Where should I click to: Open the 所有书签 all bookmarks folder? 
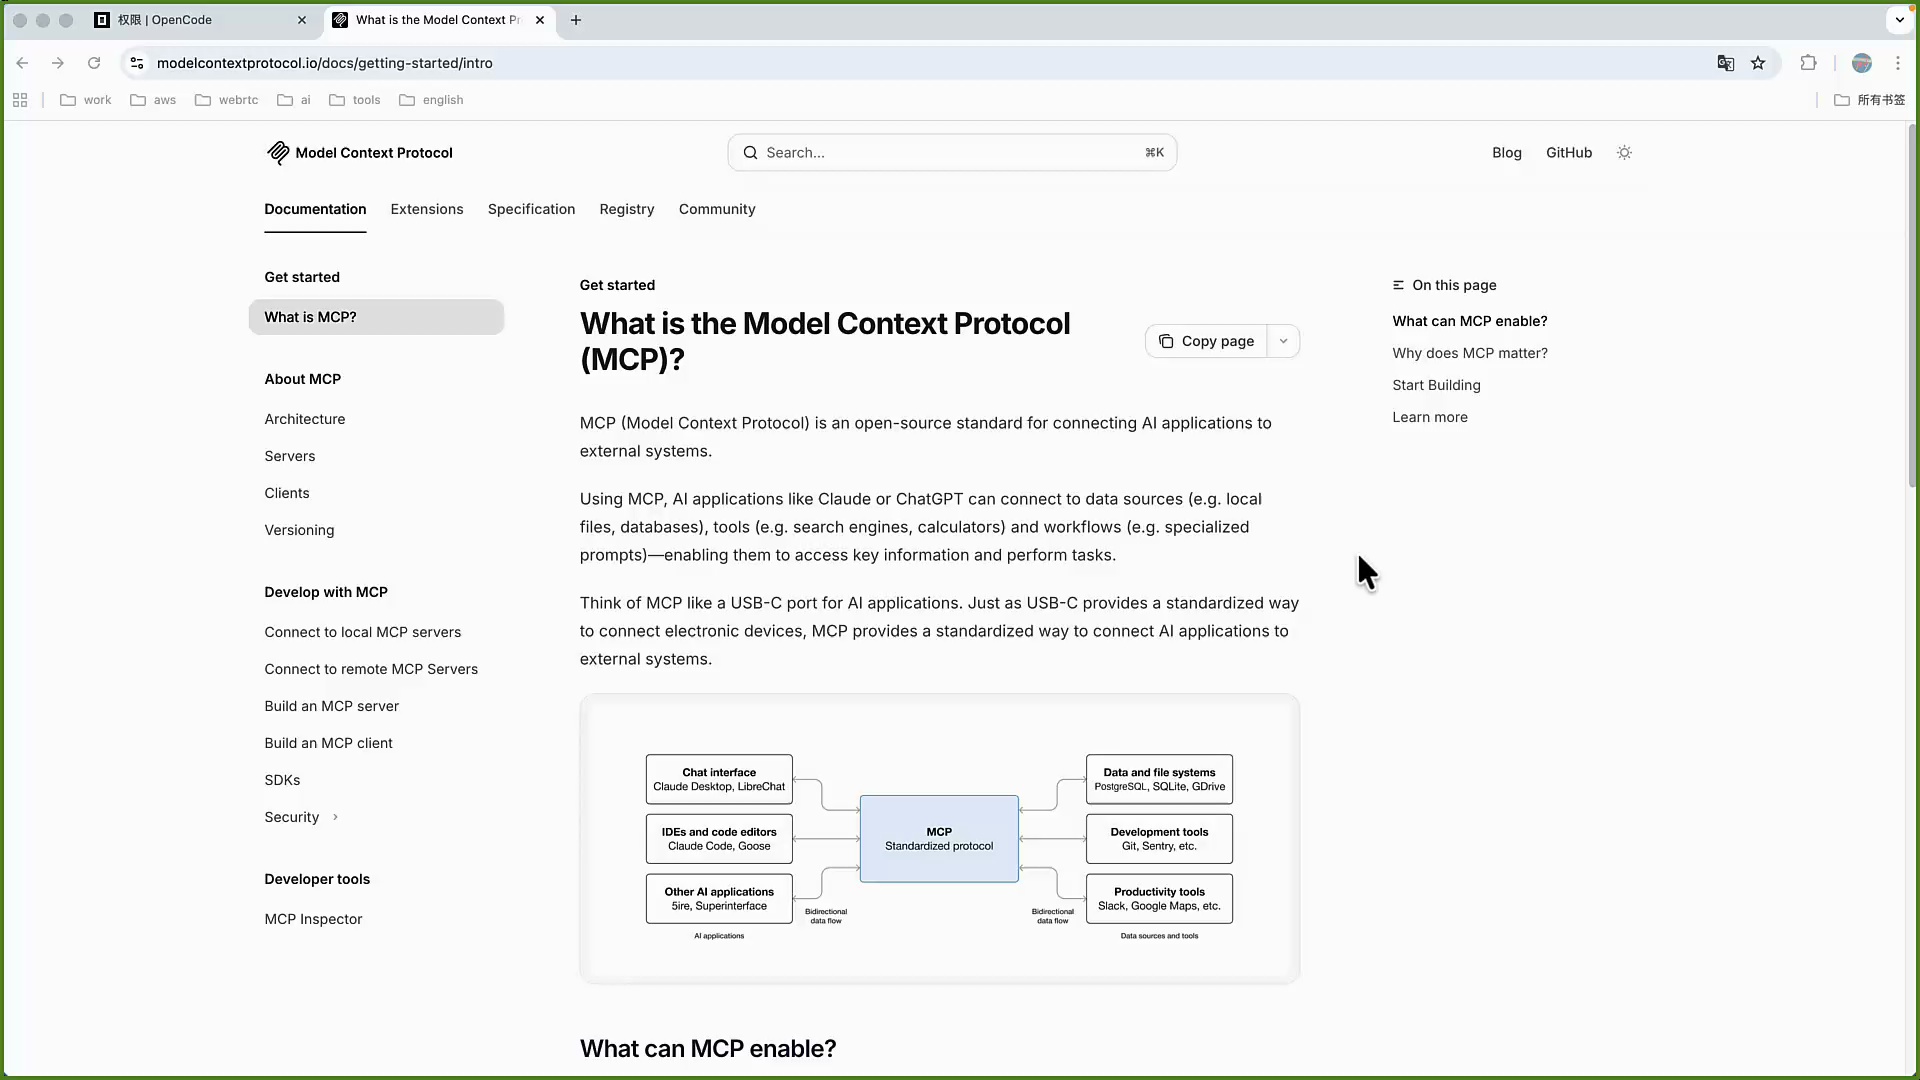click(x=1870, y=100)
